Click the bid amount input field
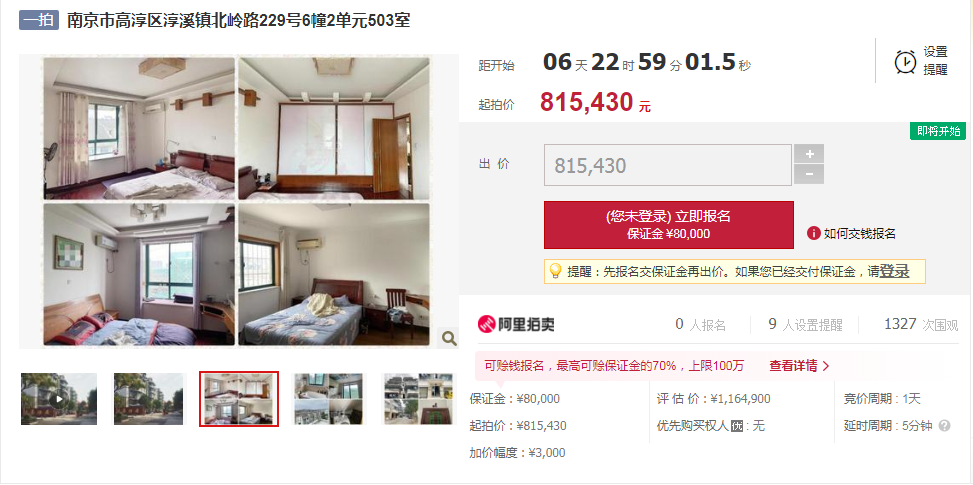Image resolution: width=973 pixels, height=485 pixels. (x=668, y=165)
